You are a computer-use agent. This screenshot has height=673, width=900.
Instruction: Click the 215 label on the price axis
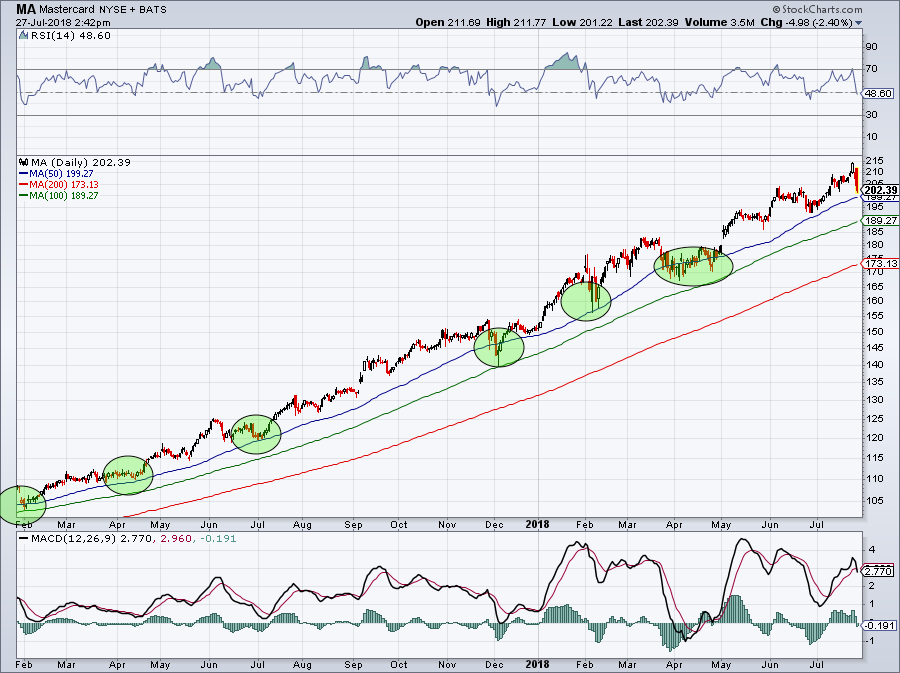tap(874, 161)
